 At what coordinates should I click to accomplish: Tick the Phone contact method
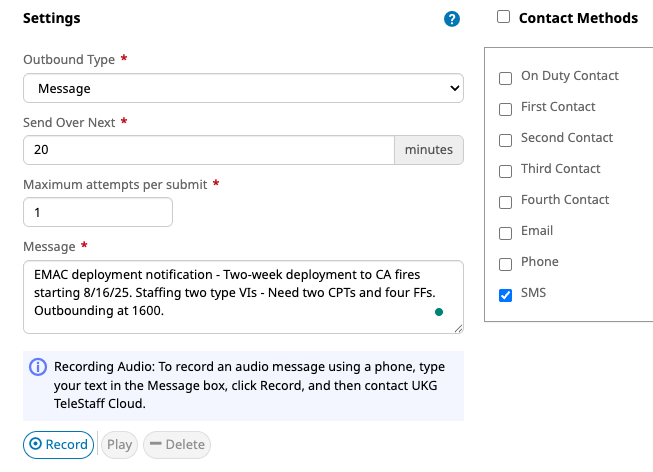click(505, 264)
